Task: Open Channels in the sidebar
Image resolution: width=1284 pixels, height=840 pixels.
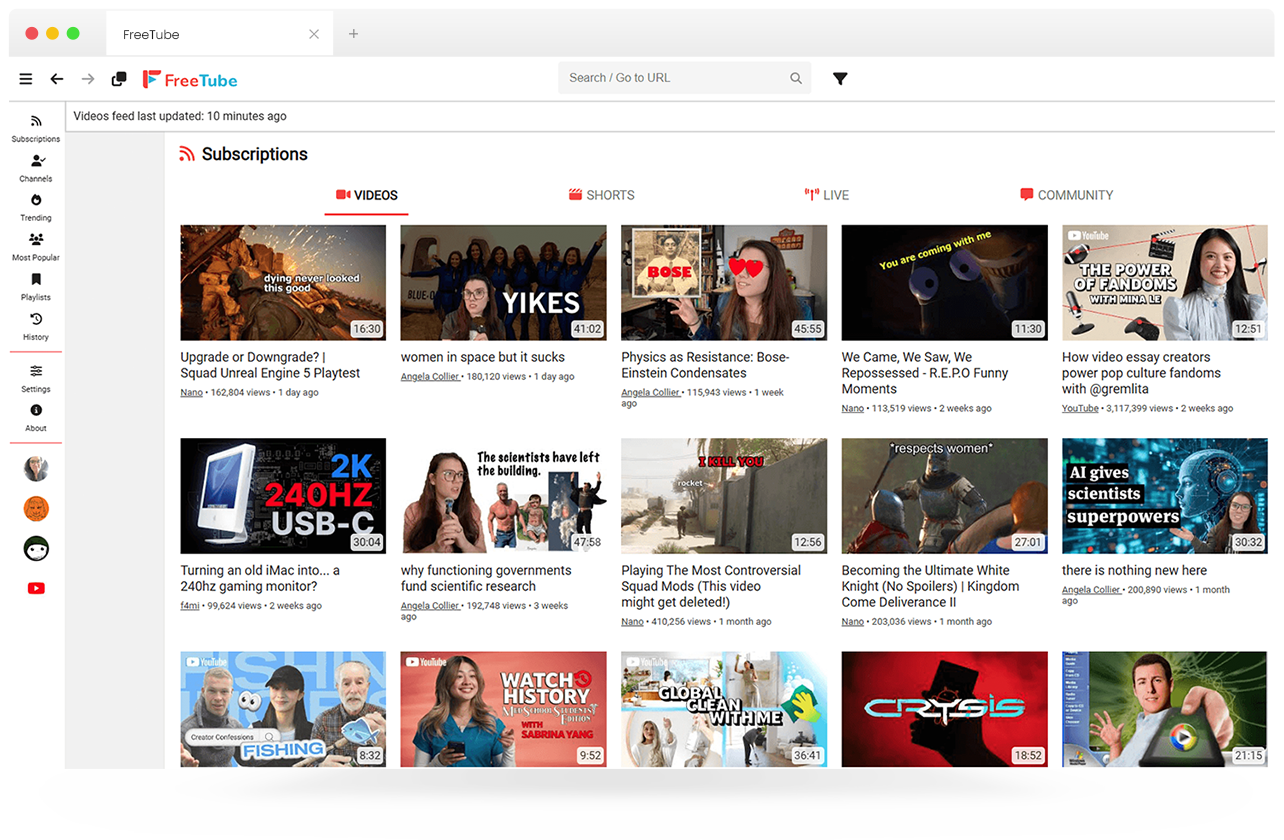Action: click(x=36, y=167)
